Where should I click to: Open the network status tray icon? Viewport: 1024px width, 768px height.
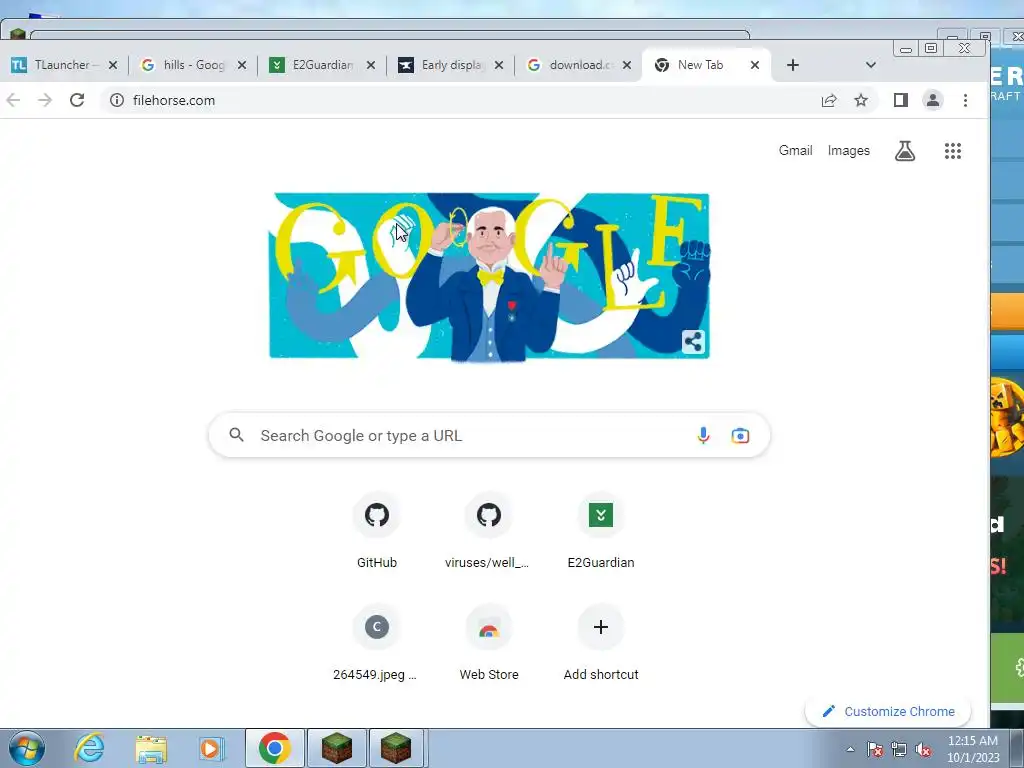tap(899, 749)
